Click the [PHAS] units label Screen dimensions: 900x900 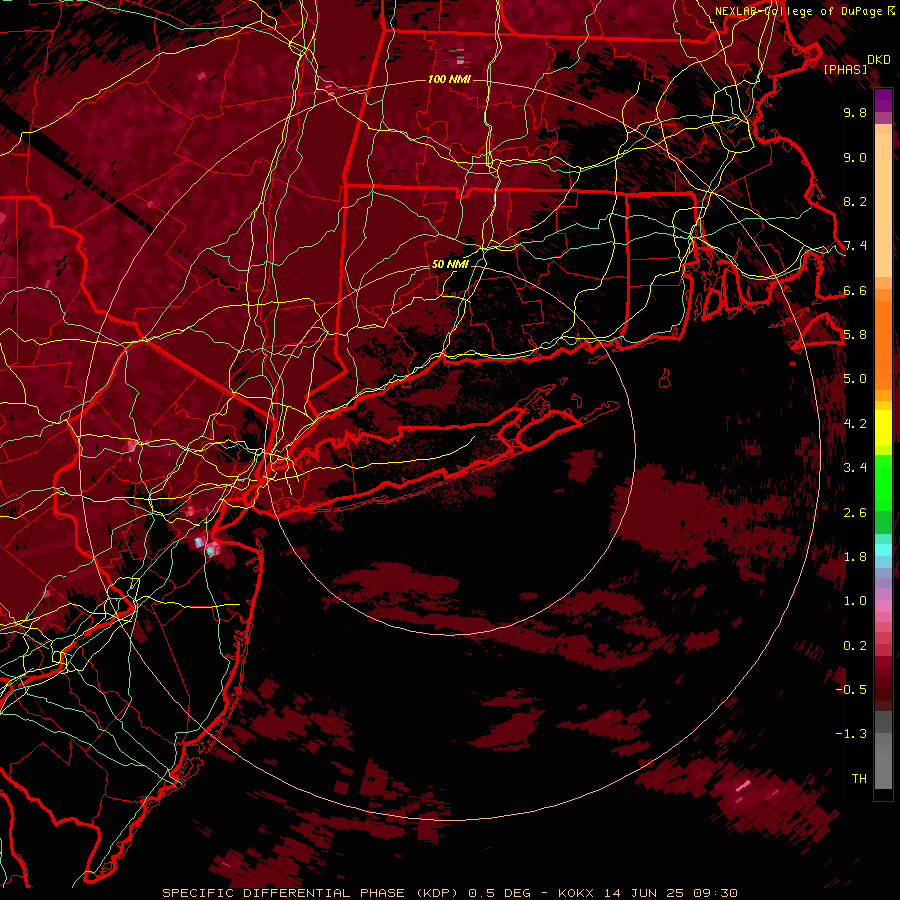pos(845,70)
